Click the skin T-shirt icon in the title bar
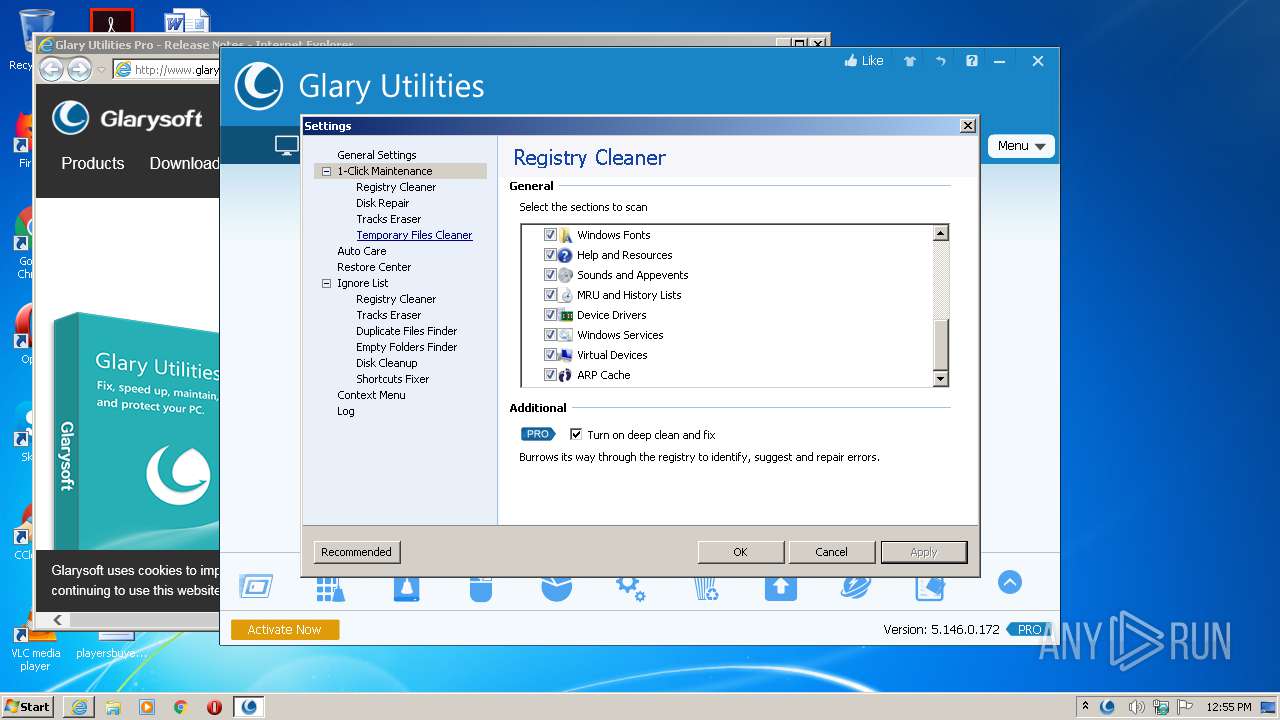 tap(910, 61)
